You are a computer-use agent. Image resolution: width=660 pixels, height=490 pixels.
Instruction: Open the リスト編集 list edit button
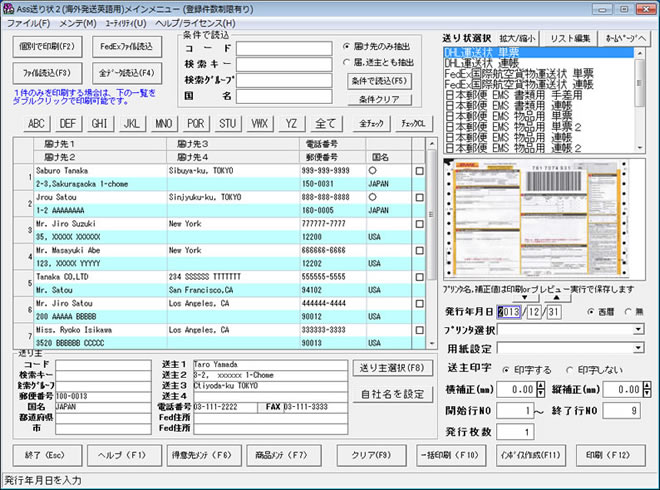[x=569, y=37]
